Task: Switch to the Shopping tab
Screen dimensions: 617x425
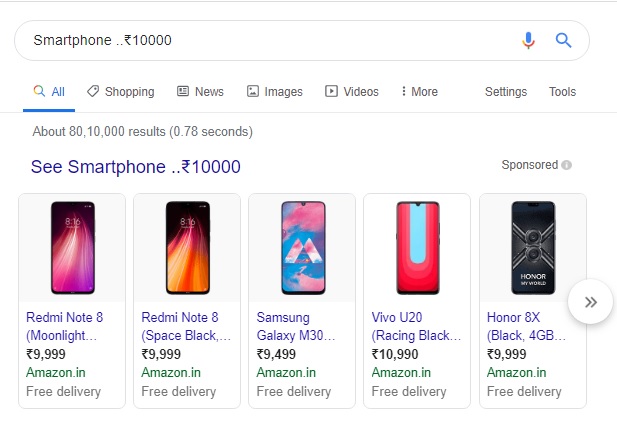Action: click(x=121, y=92)
